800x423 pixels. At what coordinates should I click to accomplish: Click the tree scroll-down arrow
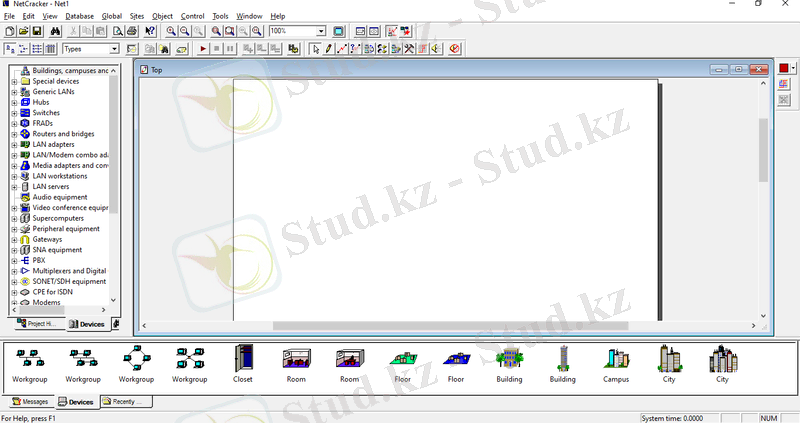pos(113,300)
